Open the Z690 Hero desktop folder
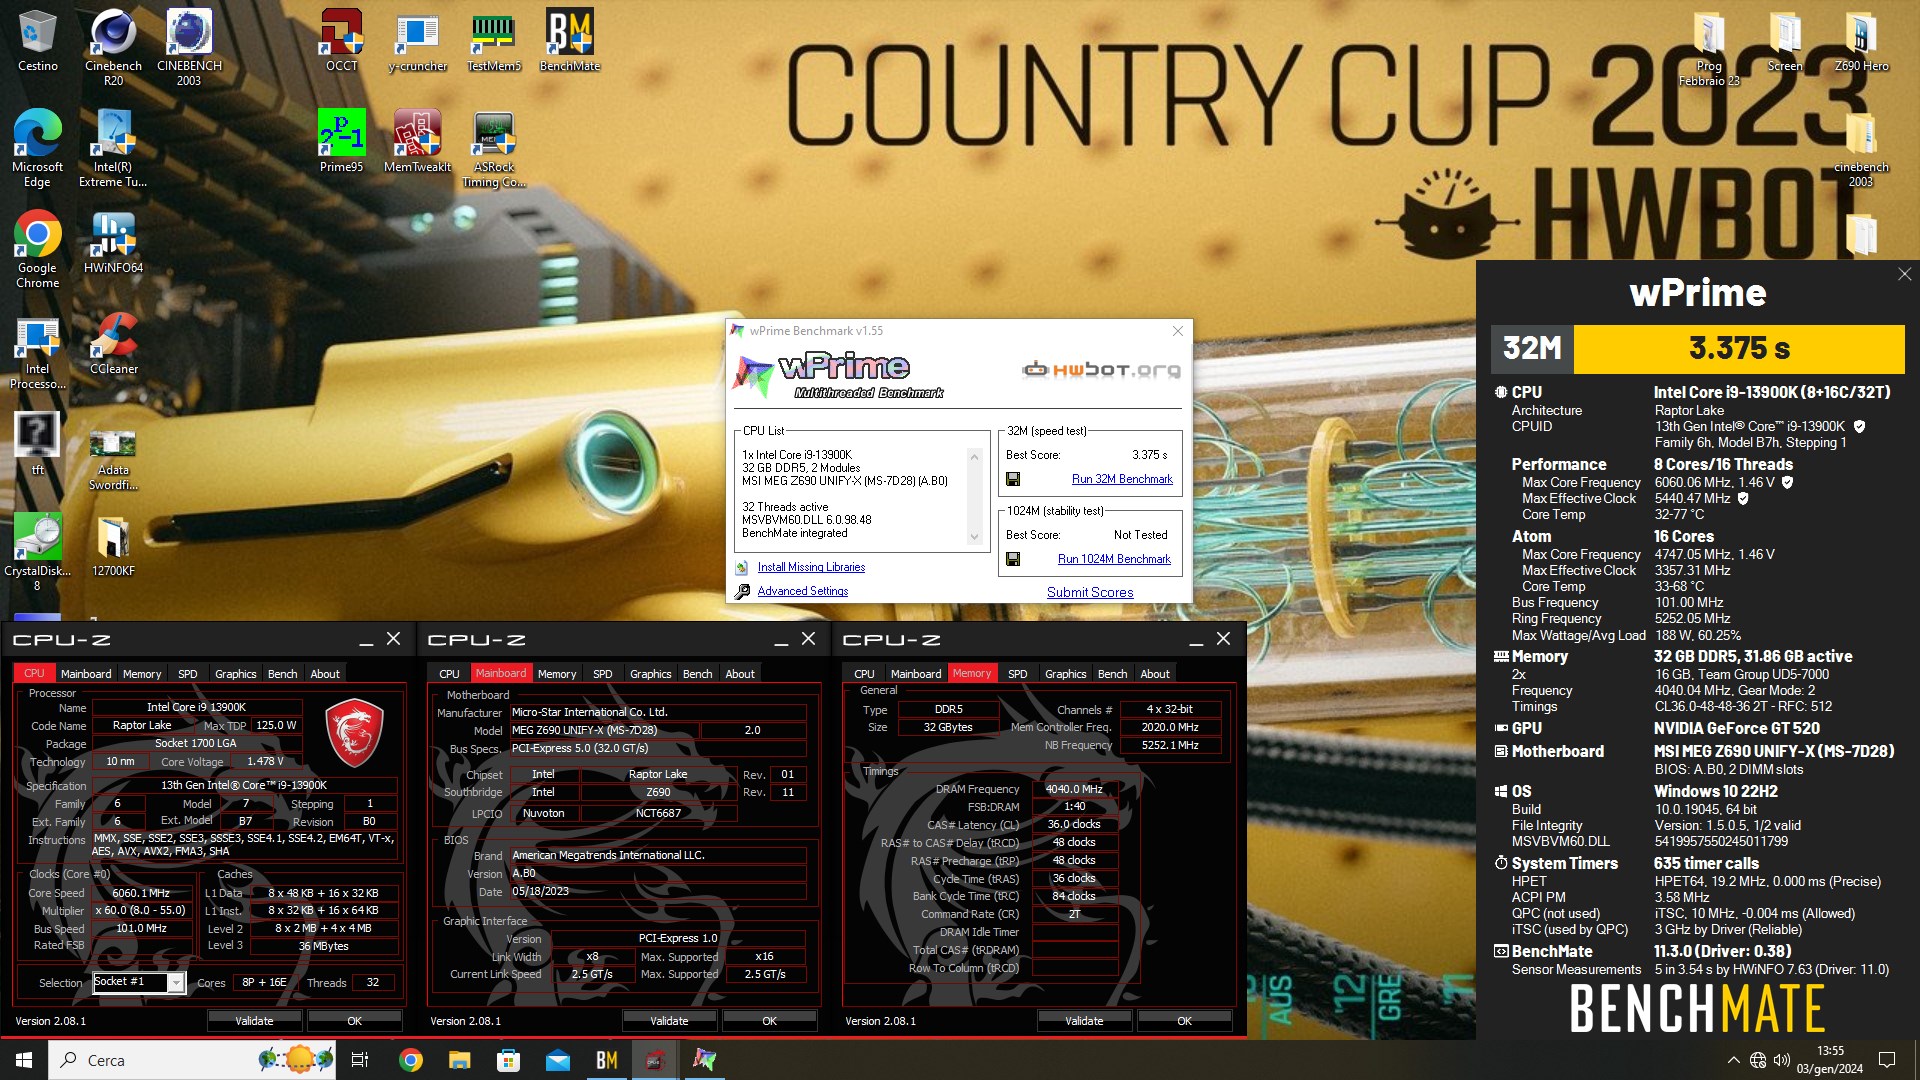This screenshot has width=1920, height=1080. click(1861, 40)
